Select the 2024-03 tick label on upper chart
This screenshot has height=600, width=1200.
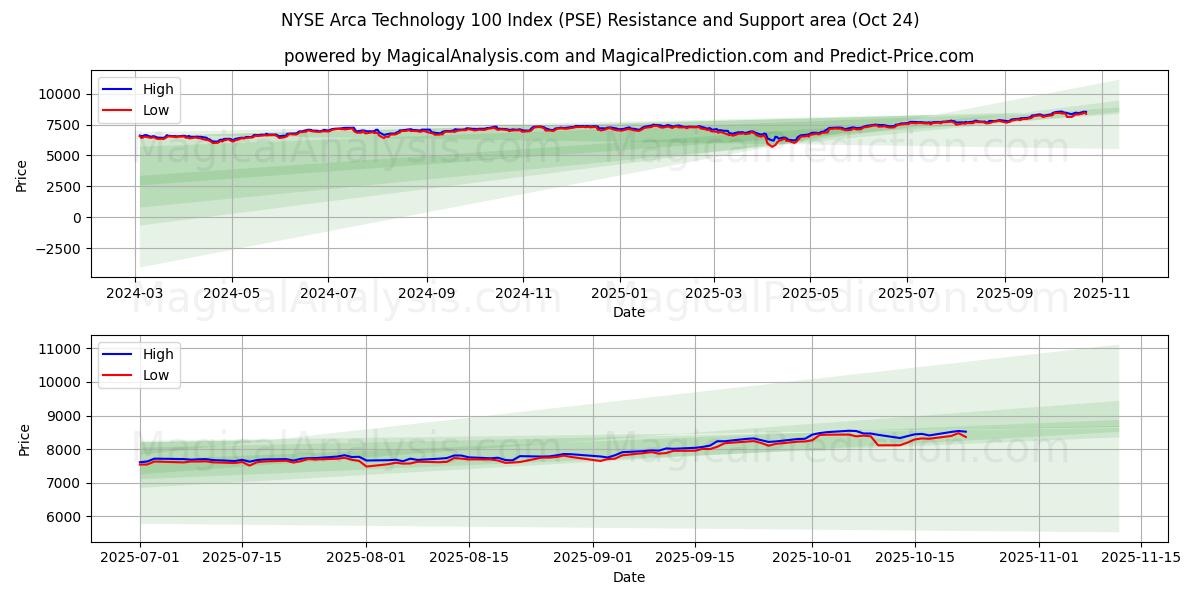click(x=136, y=294)
